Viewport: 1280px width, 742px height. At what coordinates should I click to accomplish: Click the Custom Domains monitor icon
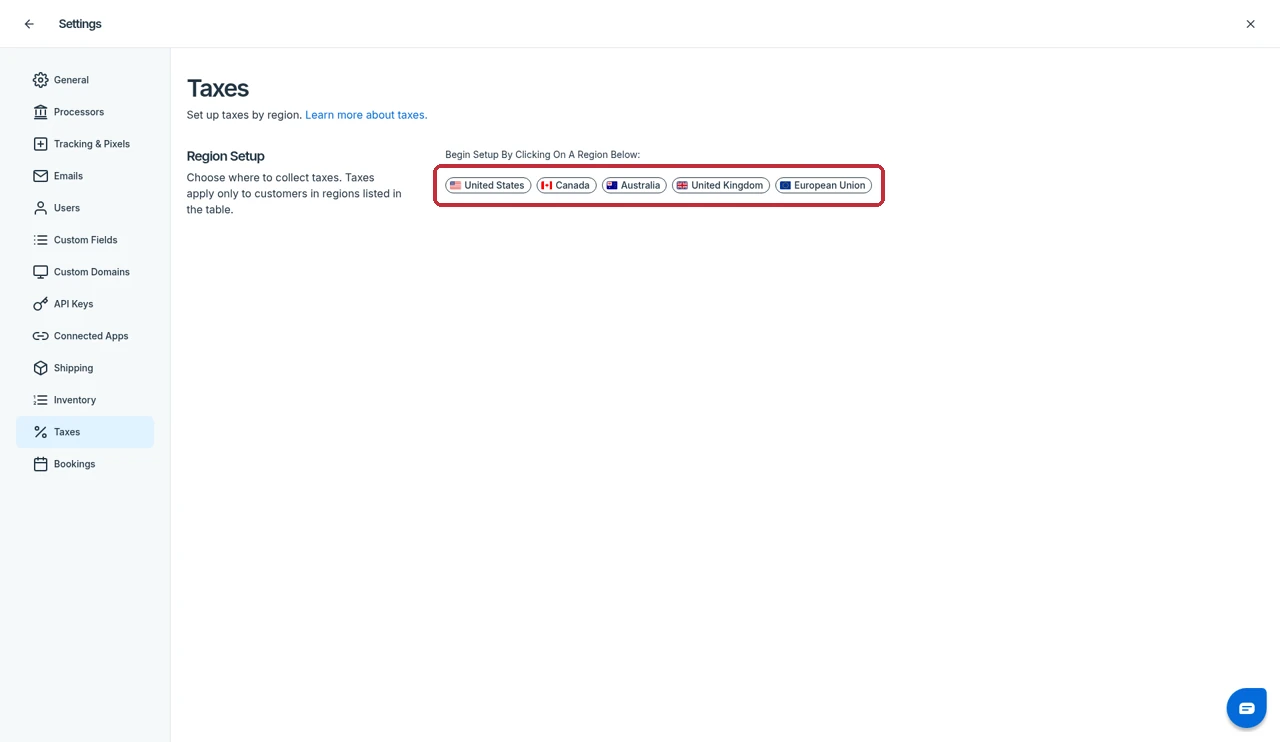coord(40,272)
